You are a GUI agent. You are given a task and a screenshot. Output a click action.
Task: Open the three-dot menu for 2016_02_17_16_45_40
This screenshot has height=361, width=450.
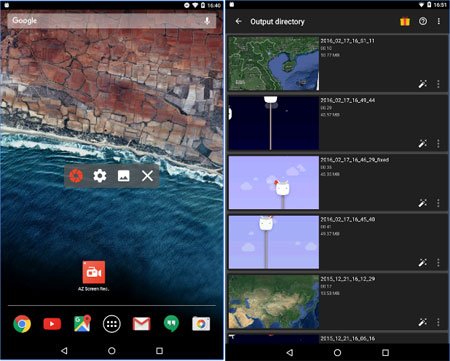pyautogui.click(x=438, y=263)
